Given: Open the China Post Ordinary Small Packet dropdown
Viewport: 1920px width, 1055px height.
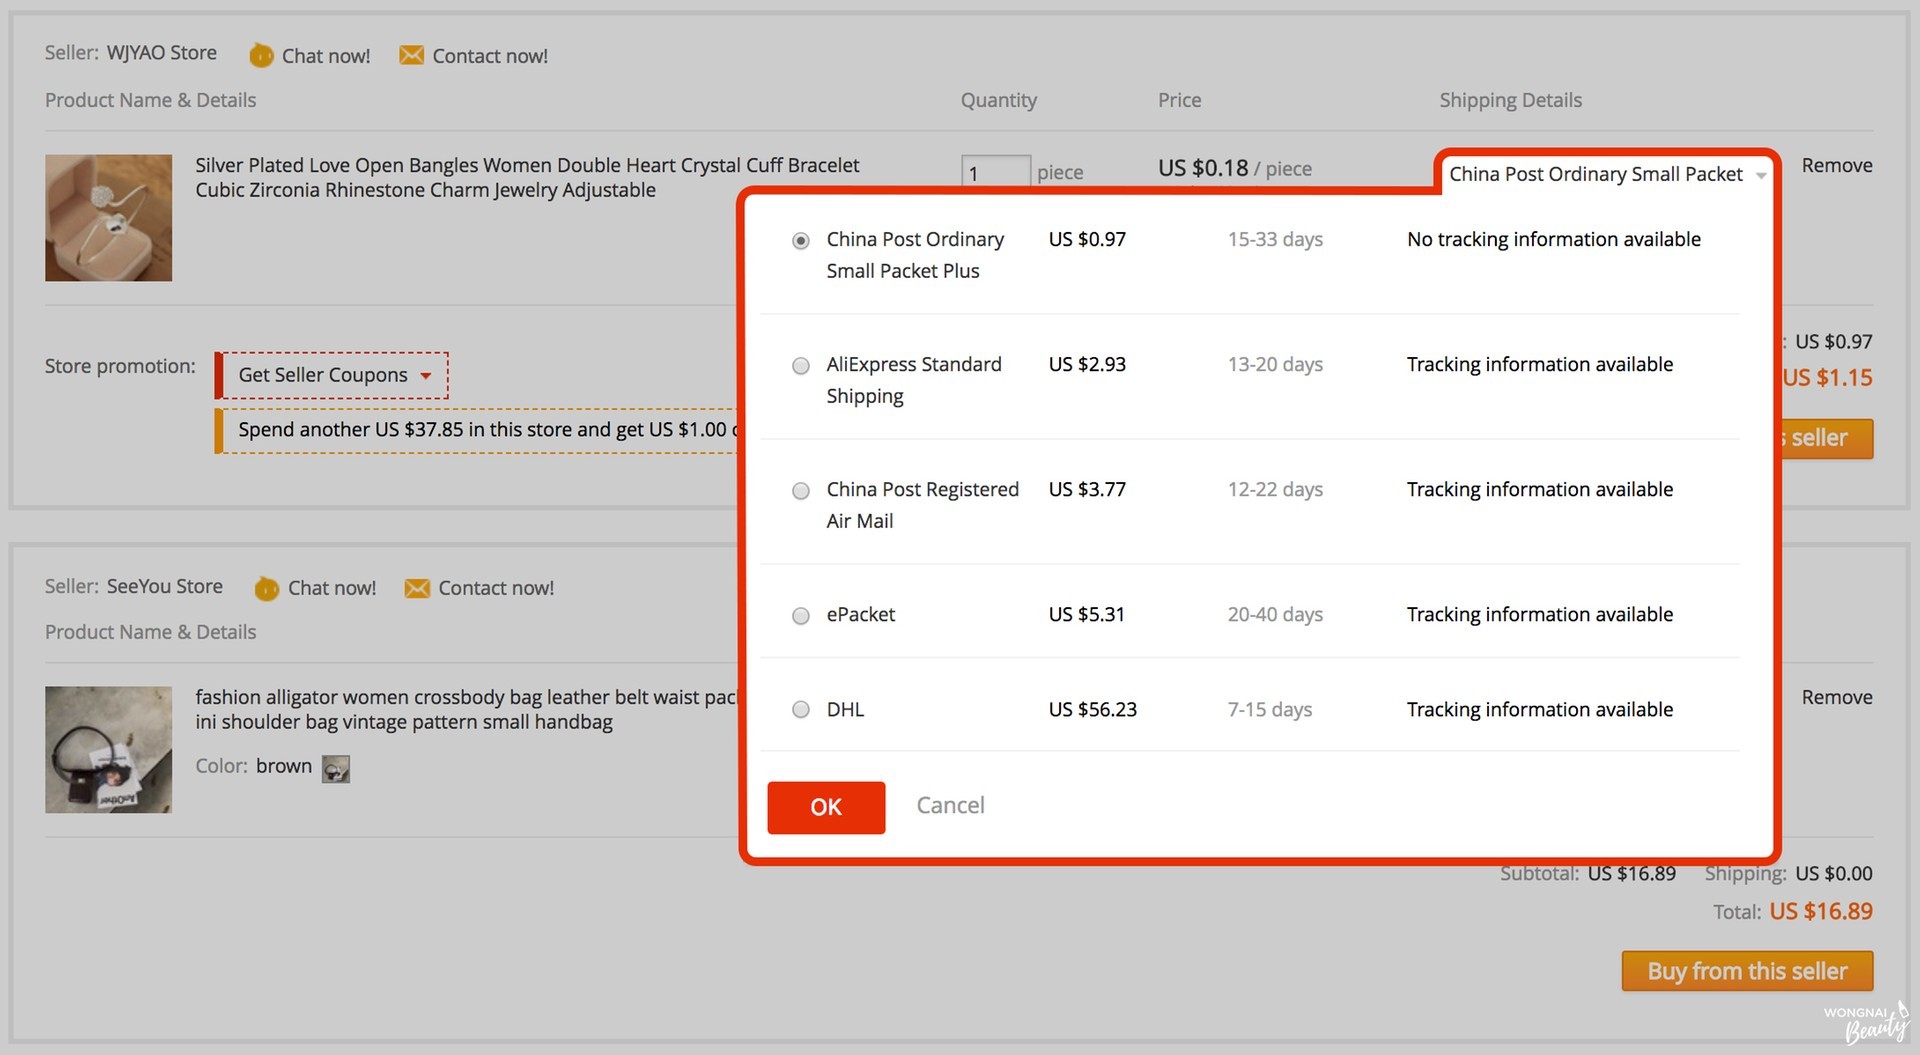Looking at the screenshot, I should pyautogui.click(x=1607, y=174).
